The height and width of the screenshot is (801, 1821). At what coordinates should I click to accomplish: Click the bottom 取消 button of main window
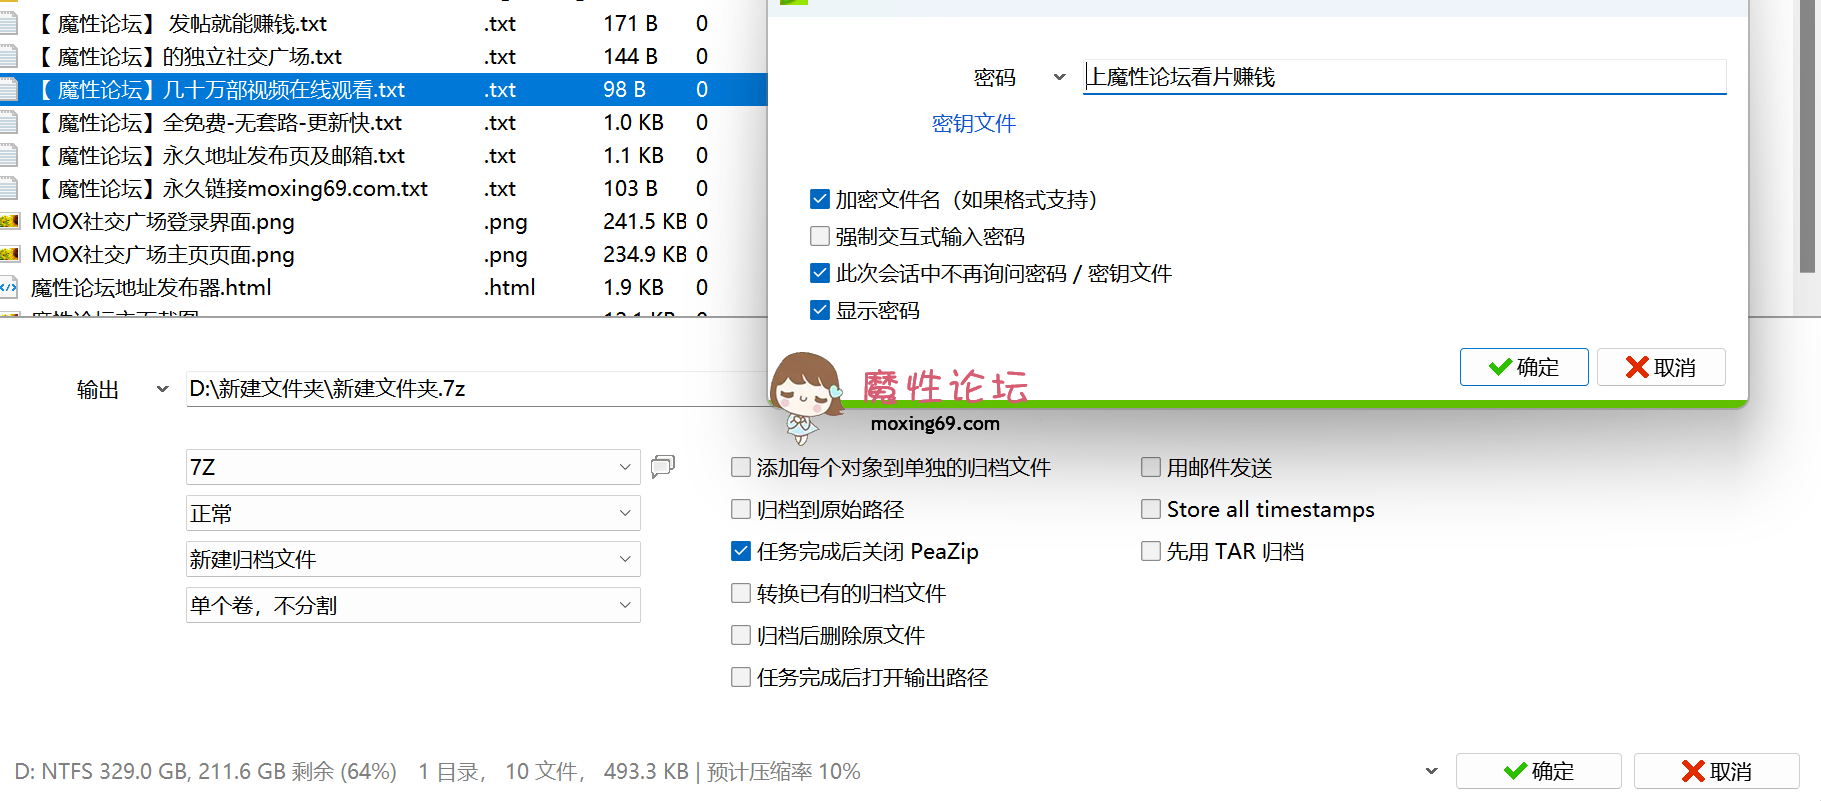click(x=1717, y=771)
